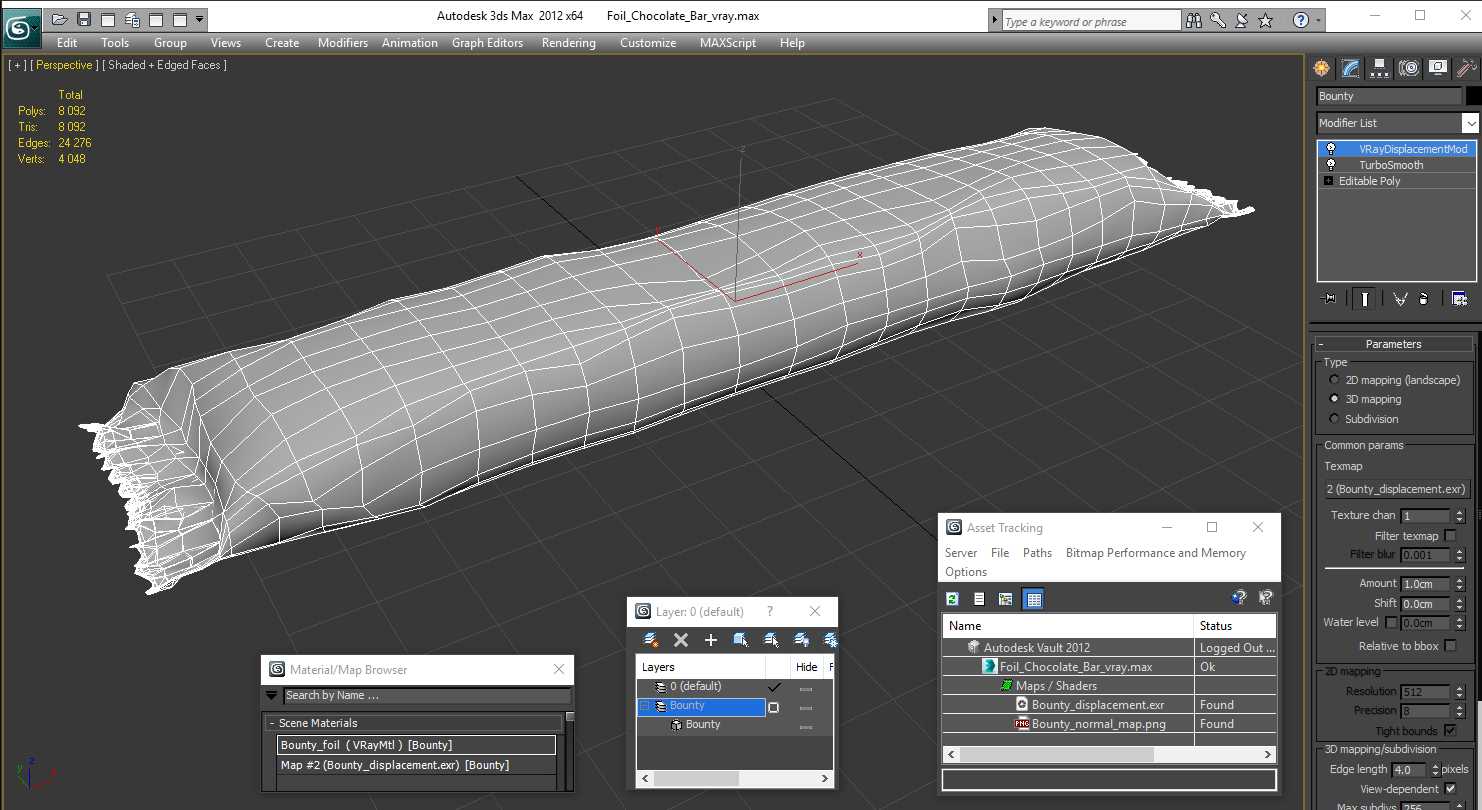1482x810 pixels.
Task: Click Select Highlighted Objects and Layers icon
Action: point(741,640)
